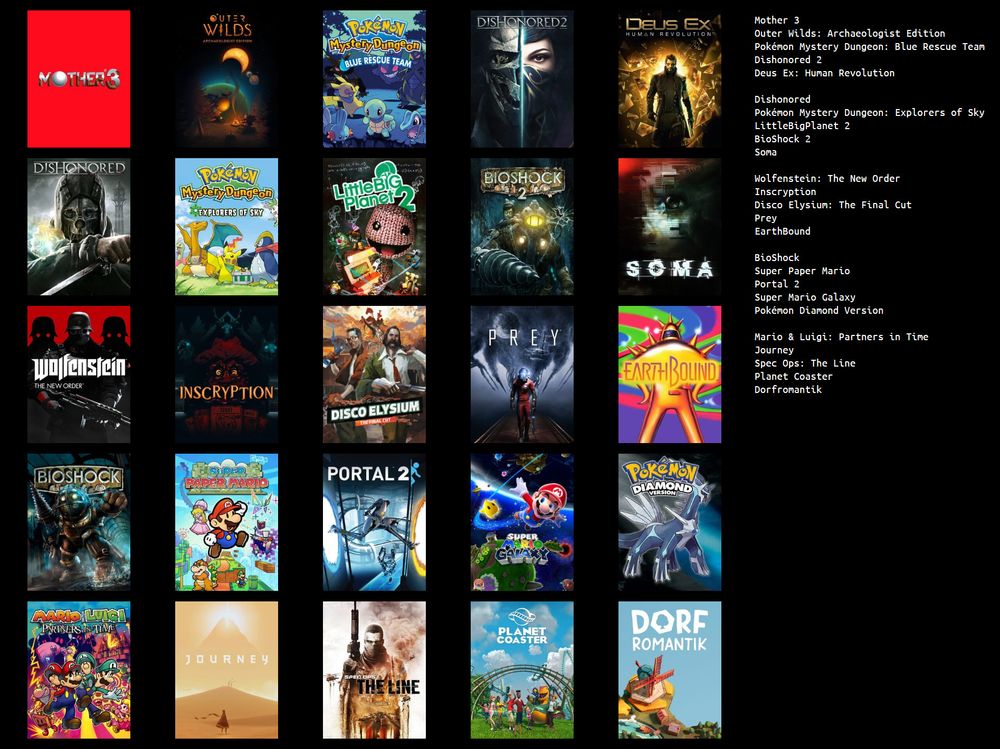Viewport: 1000px width, 749px height.
Task: Open the Super Paper Mario cover
Action: pyautogui.click(x=226, y=522)
